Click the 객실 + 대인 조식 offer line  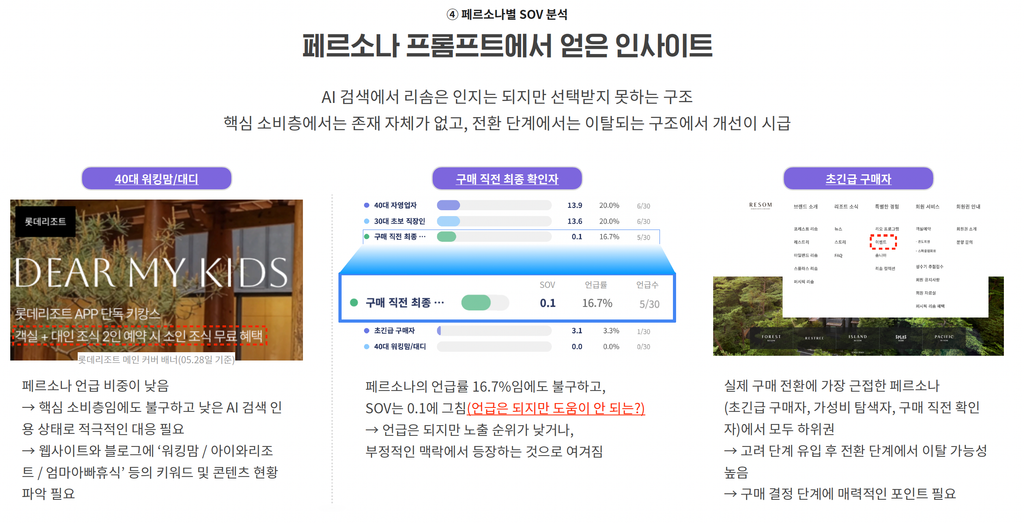[x=139, y=336]
